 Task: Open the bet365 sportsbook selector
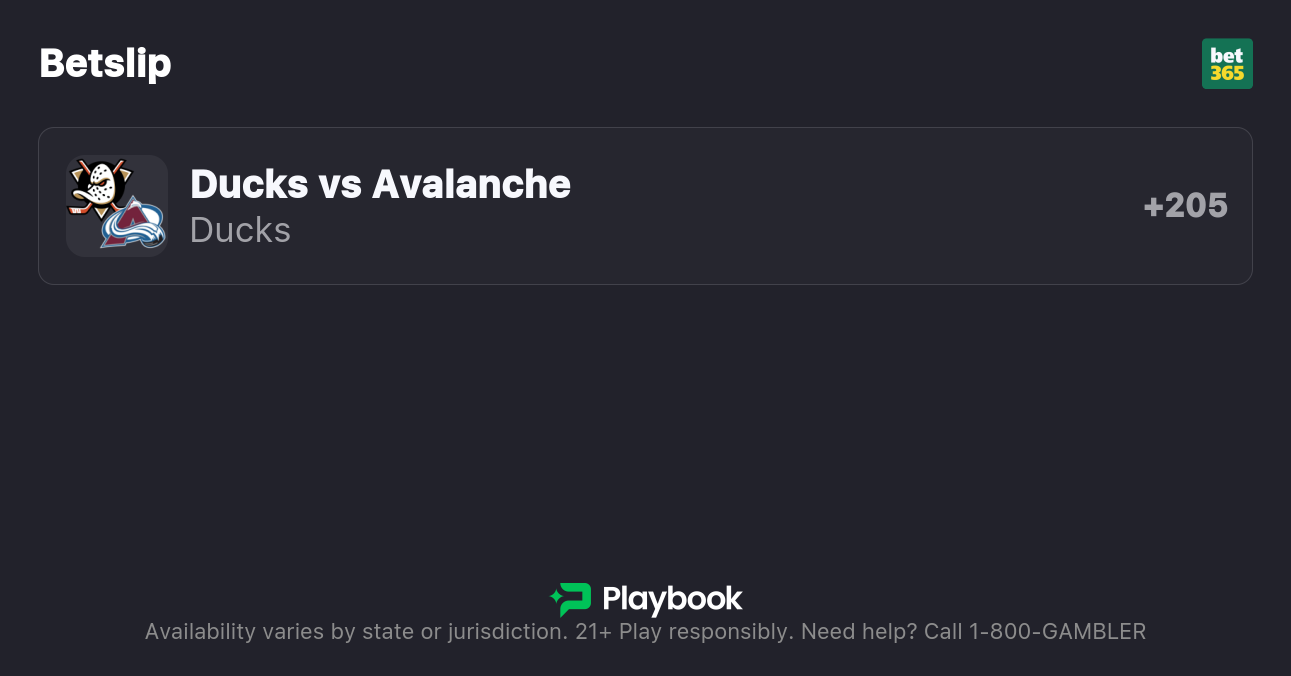(1227, 63)
